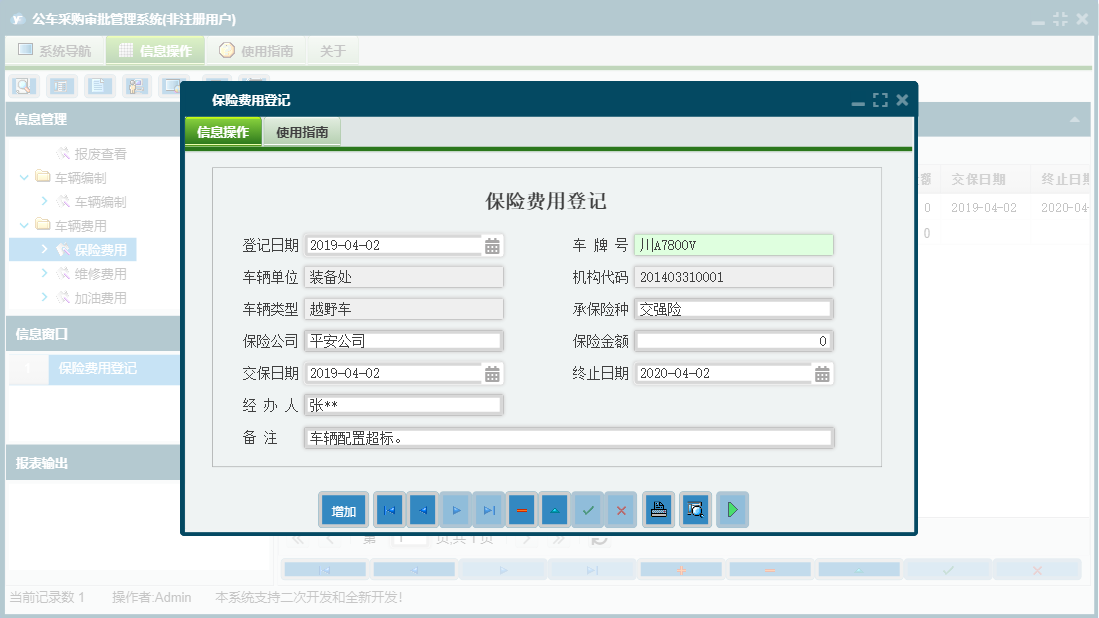The height and width of the screenshot is (618, 1099).
Task: Confirm the record with green check icon
Action: (x=588, y=510)
